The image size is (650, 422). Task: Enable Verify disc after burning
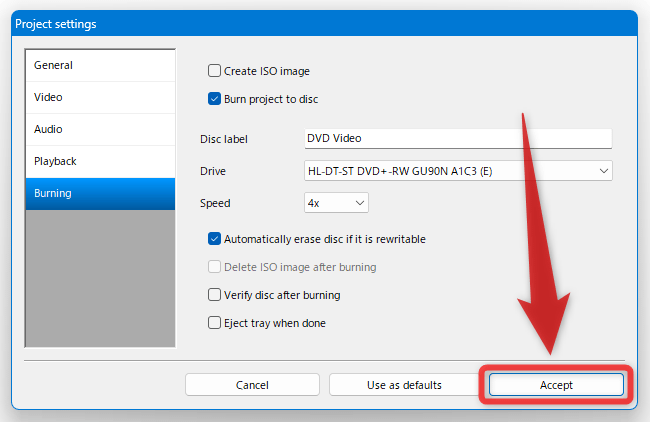pyautogui.click(x=214, y=295)
